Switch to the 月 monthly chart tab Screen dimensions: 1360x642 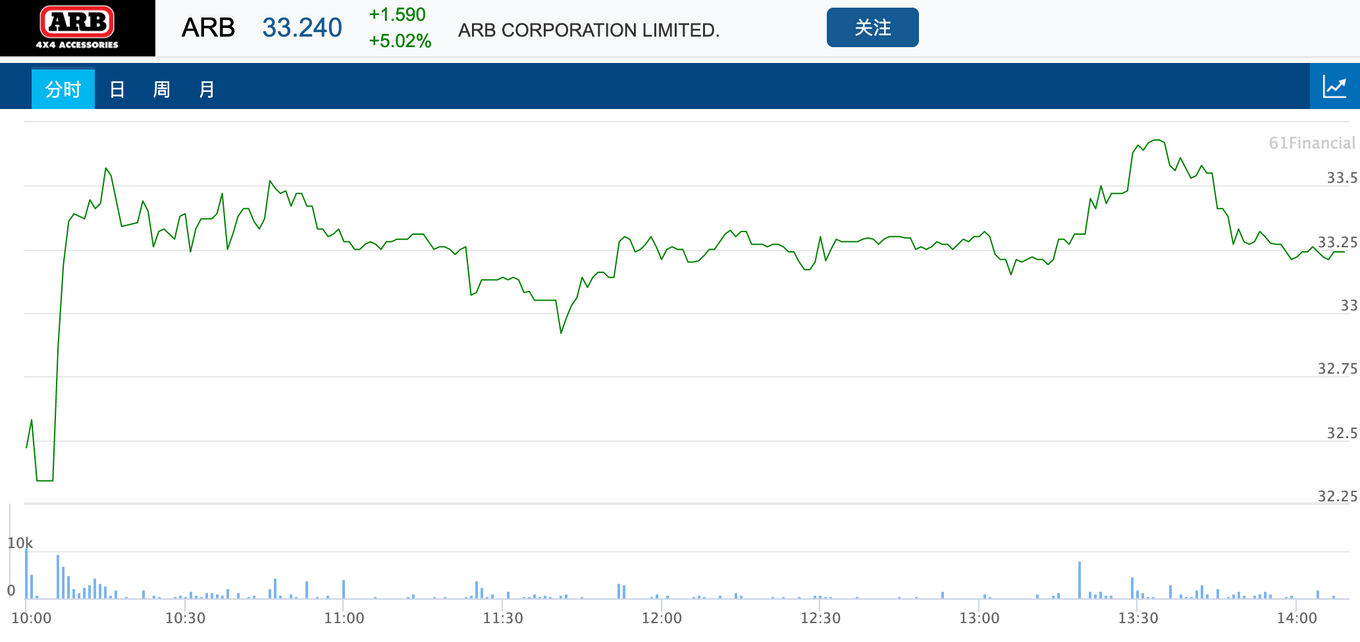pyautogui.click(x=206, y=89)
